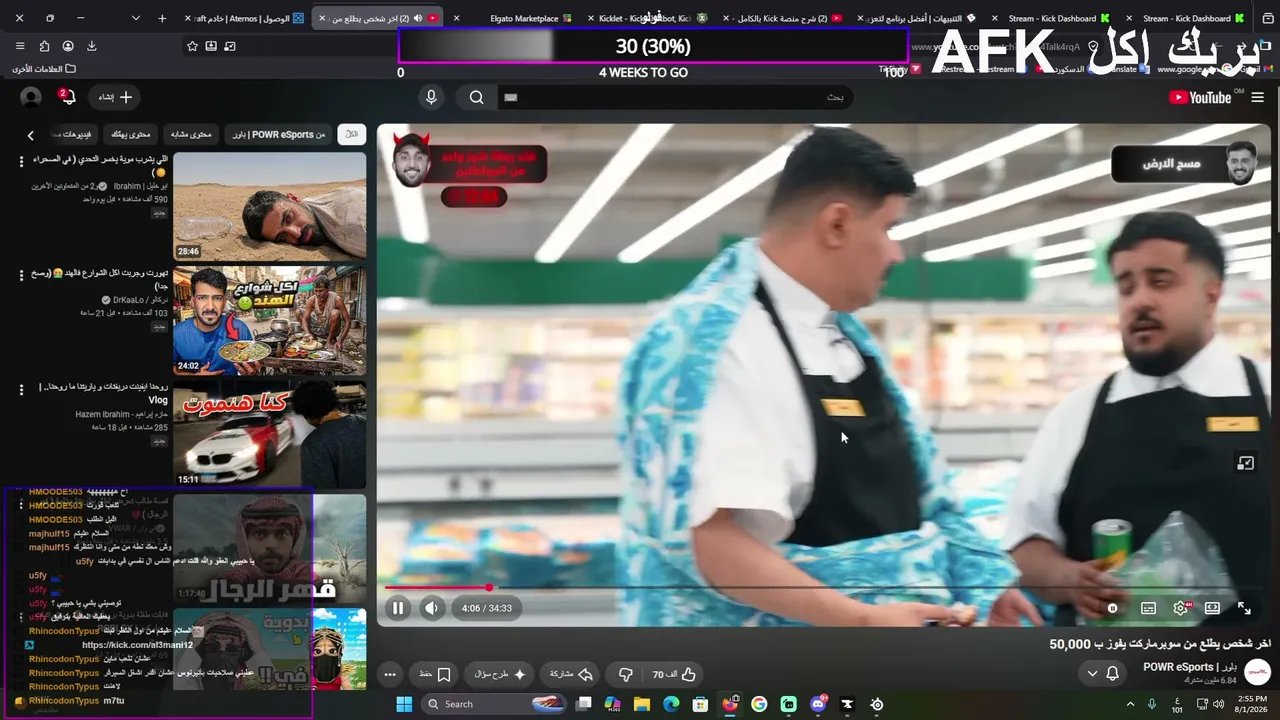Save video with bookmark button
1280x720 pixels.
tap(434, 675)
